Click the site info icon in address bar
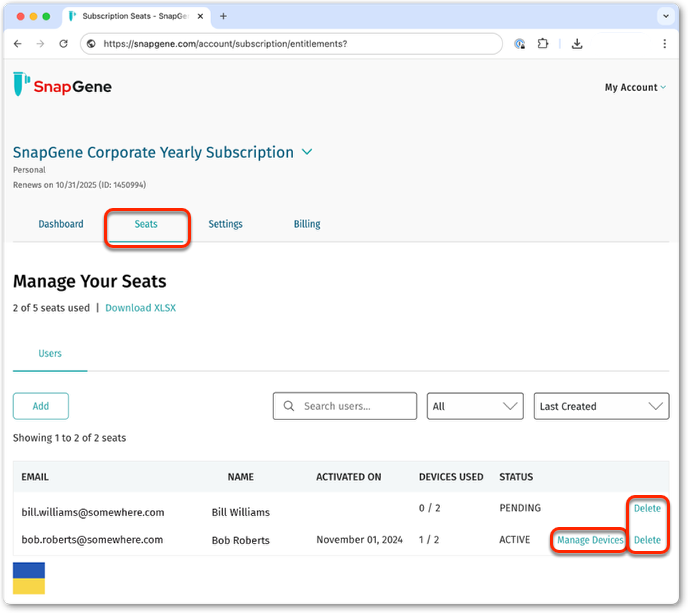688x613 pixels. tap(91, 43)
